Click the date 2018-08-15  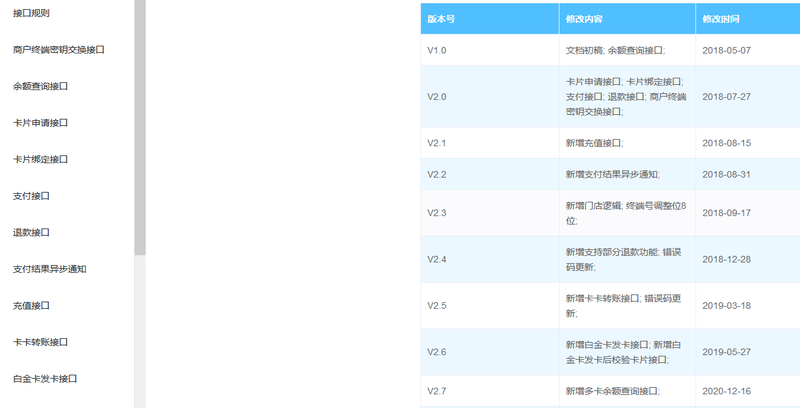pyautogui.click(x=727, y=143)
